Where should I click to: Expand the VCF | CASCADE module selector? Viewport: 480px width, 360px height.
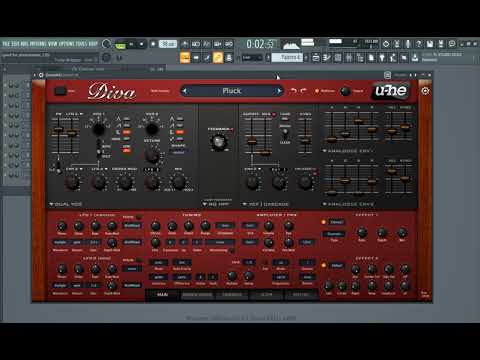tap(266, 204)
